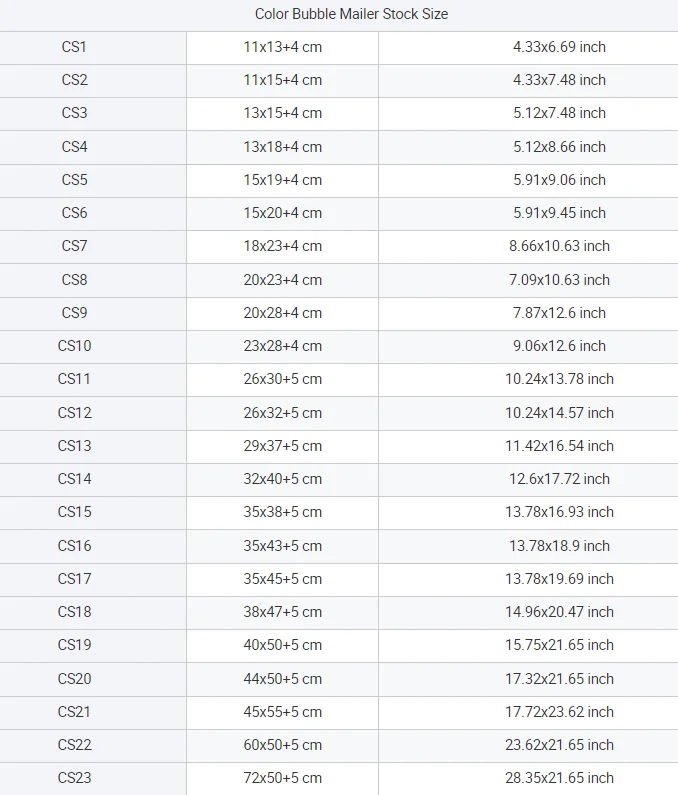Select the 5.12x7.48 inch cell
This screenshot has width=678, height=795.
[559, 113]
